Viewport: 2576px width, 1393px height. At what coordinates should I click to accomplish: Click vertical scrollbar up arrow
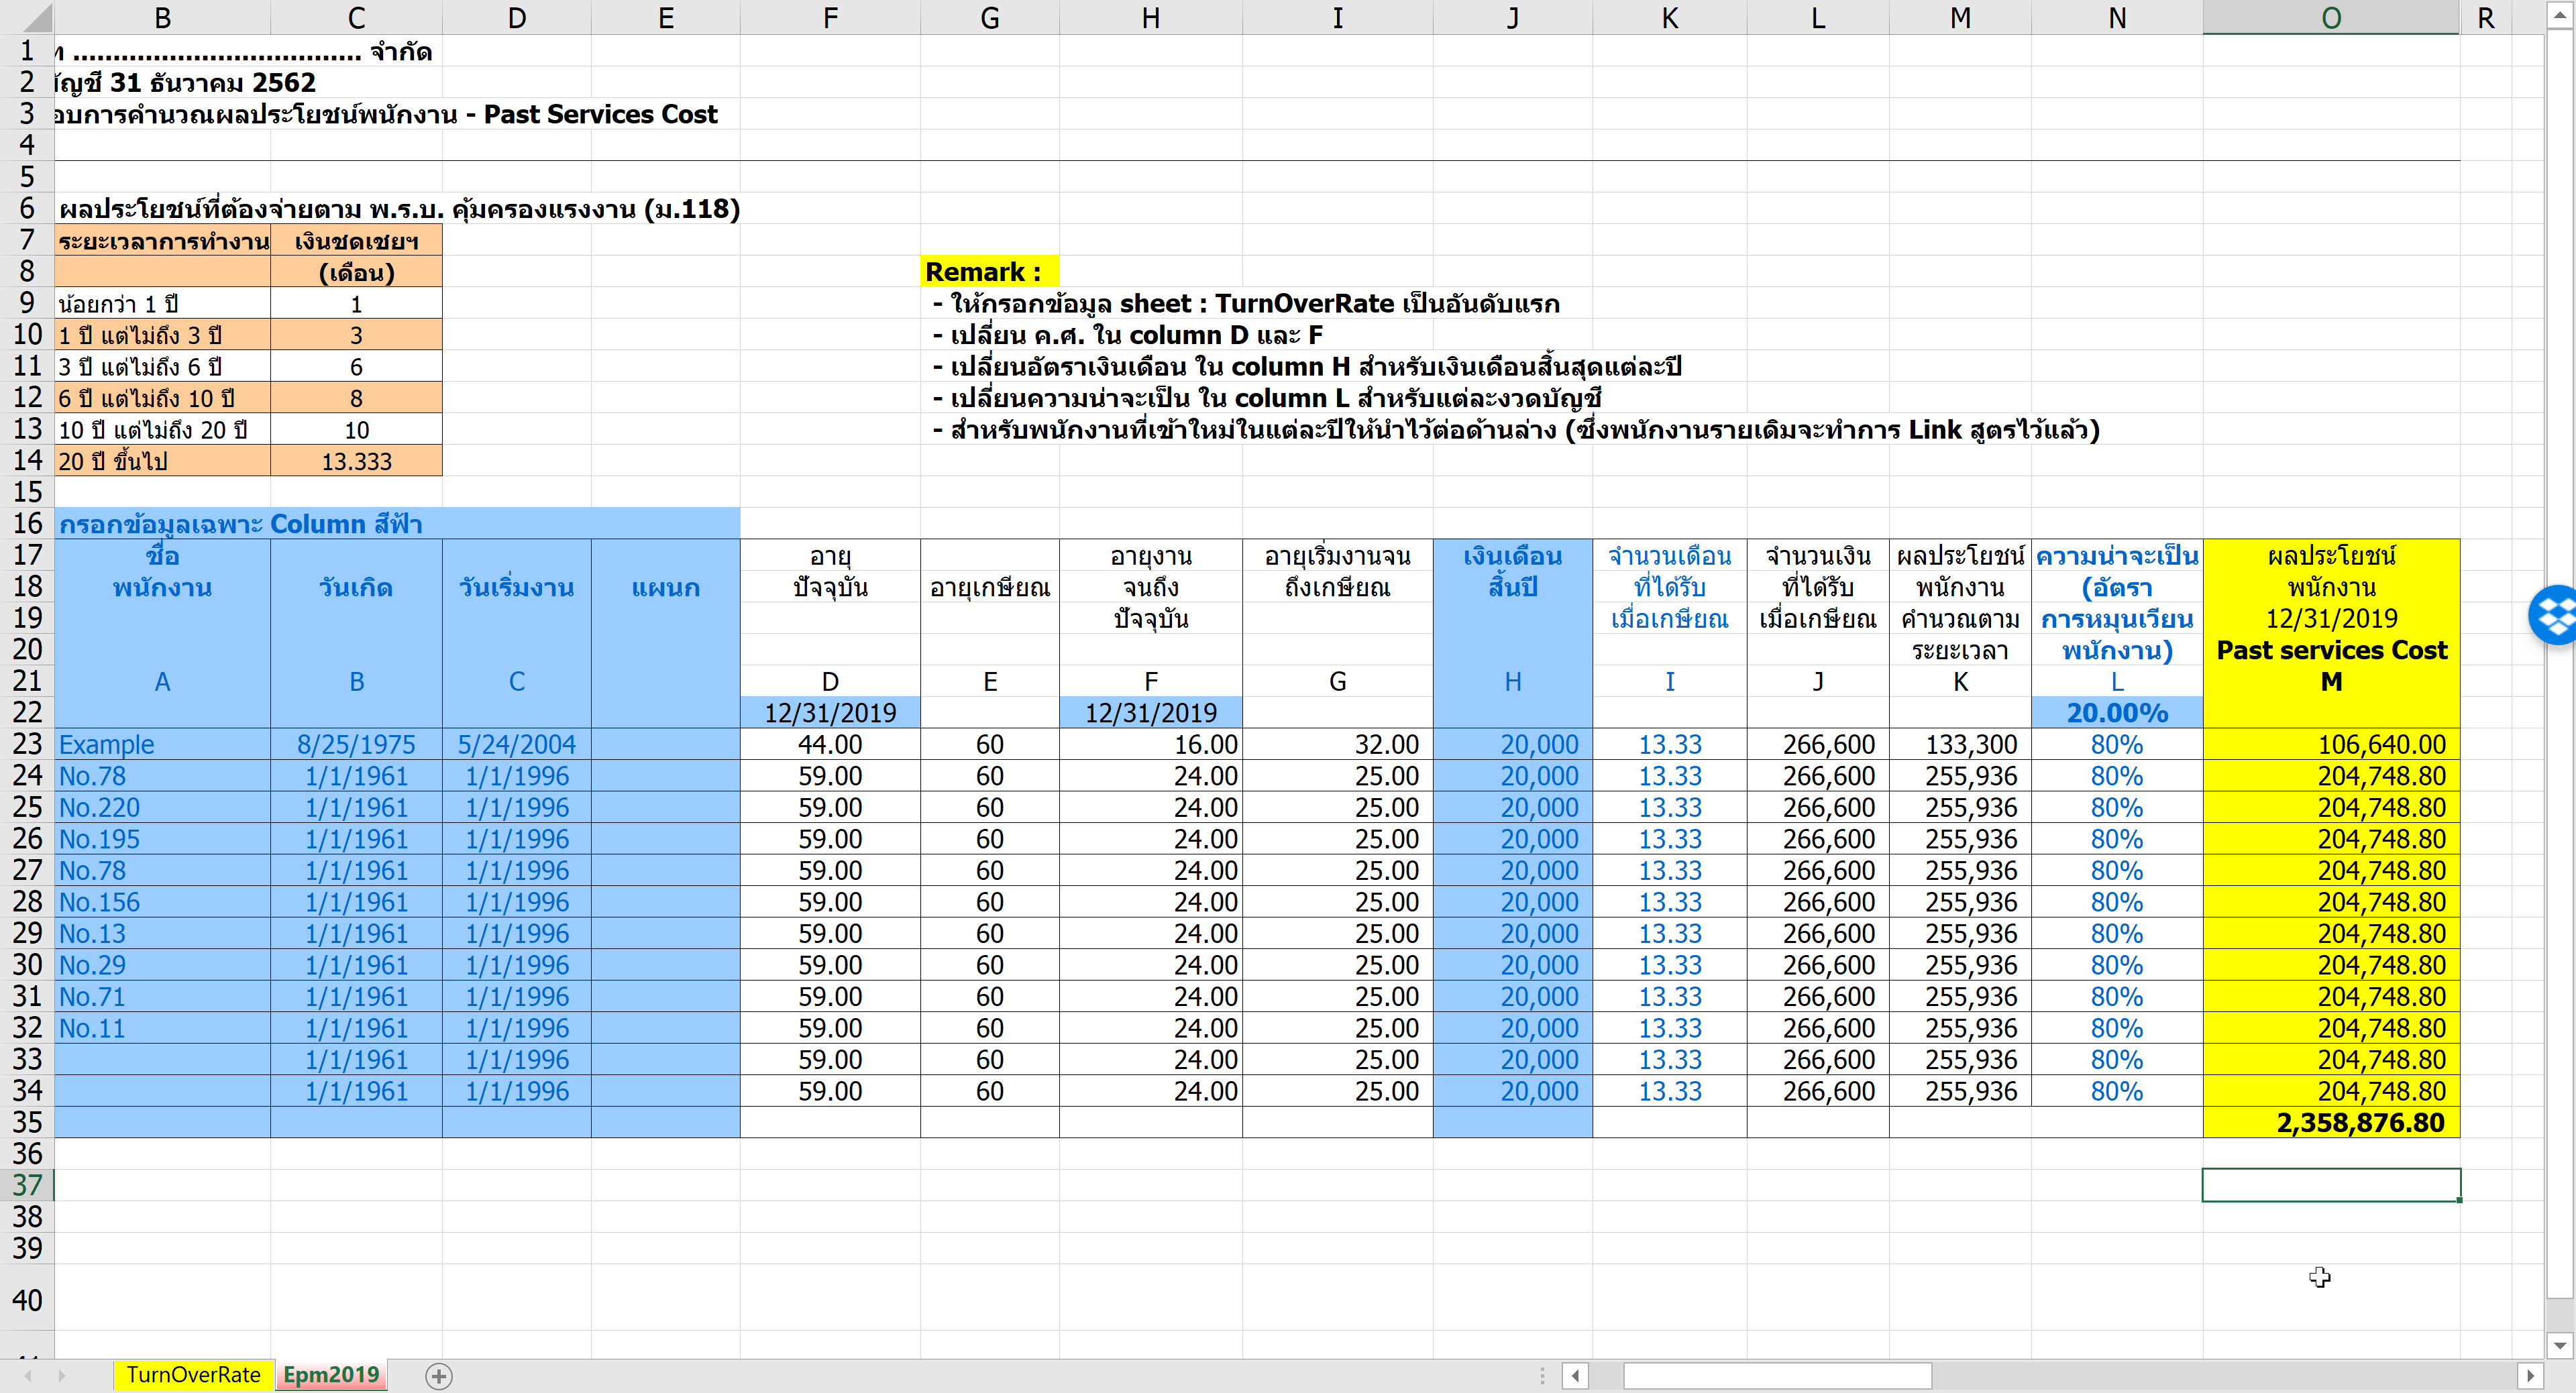click(2559, 16)
